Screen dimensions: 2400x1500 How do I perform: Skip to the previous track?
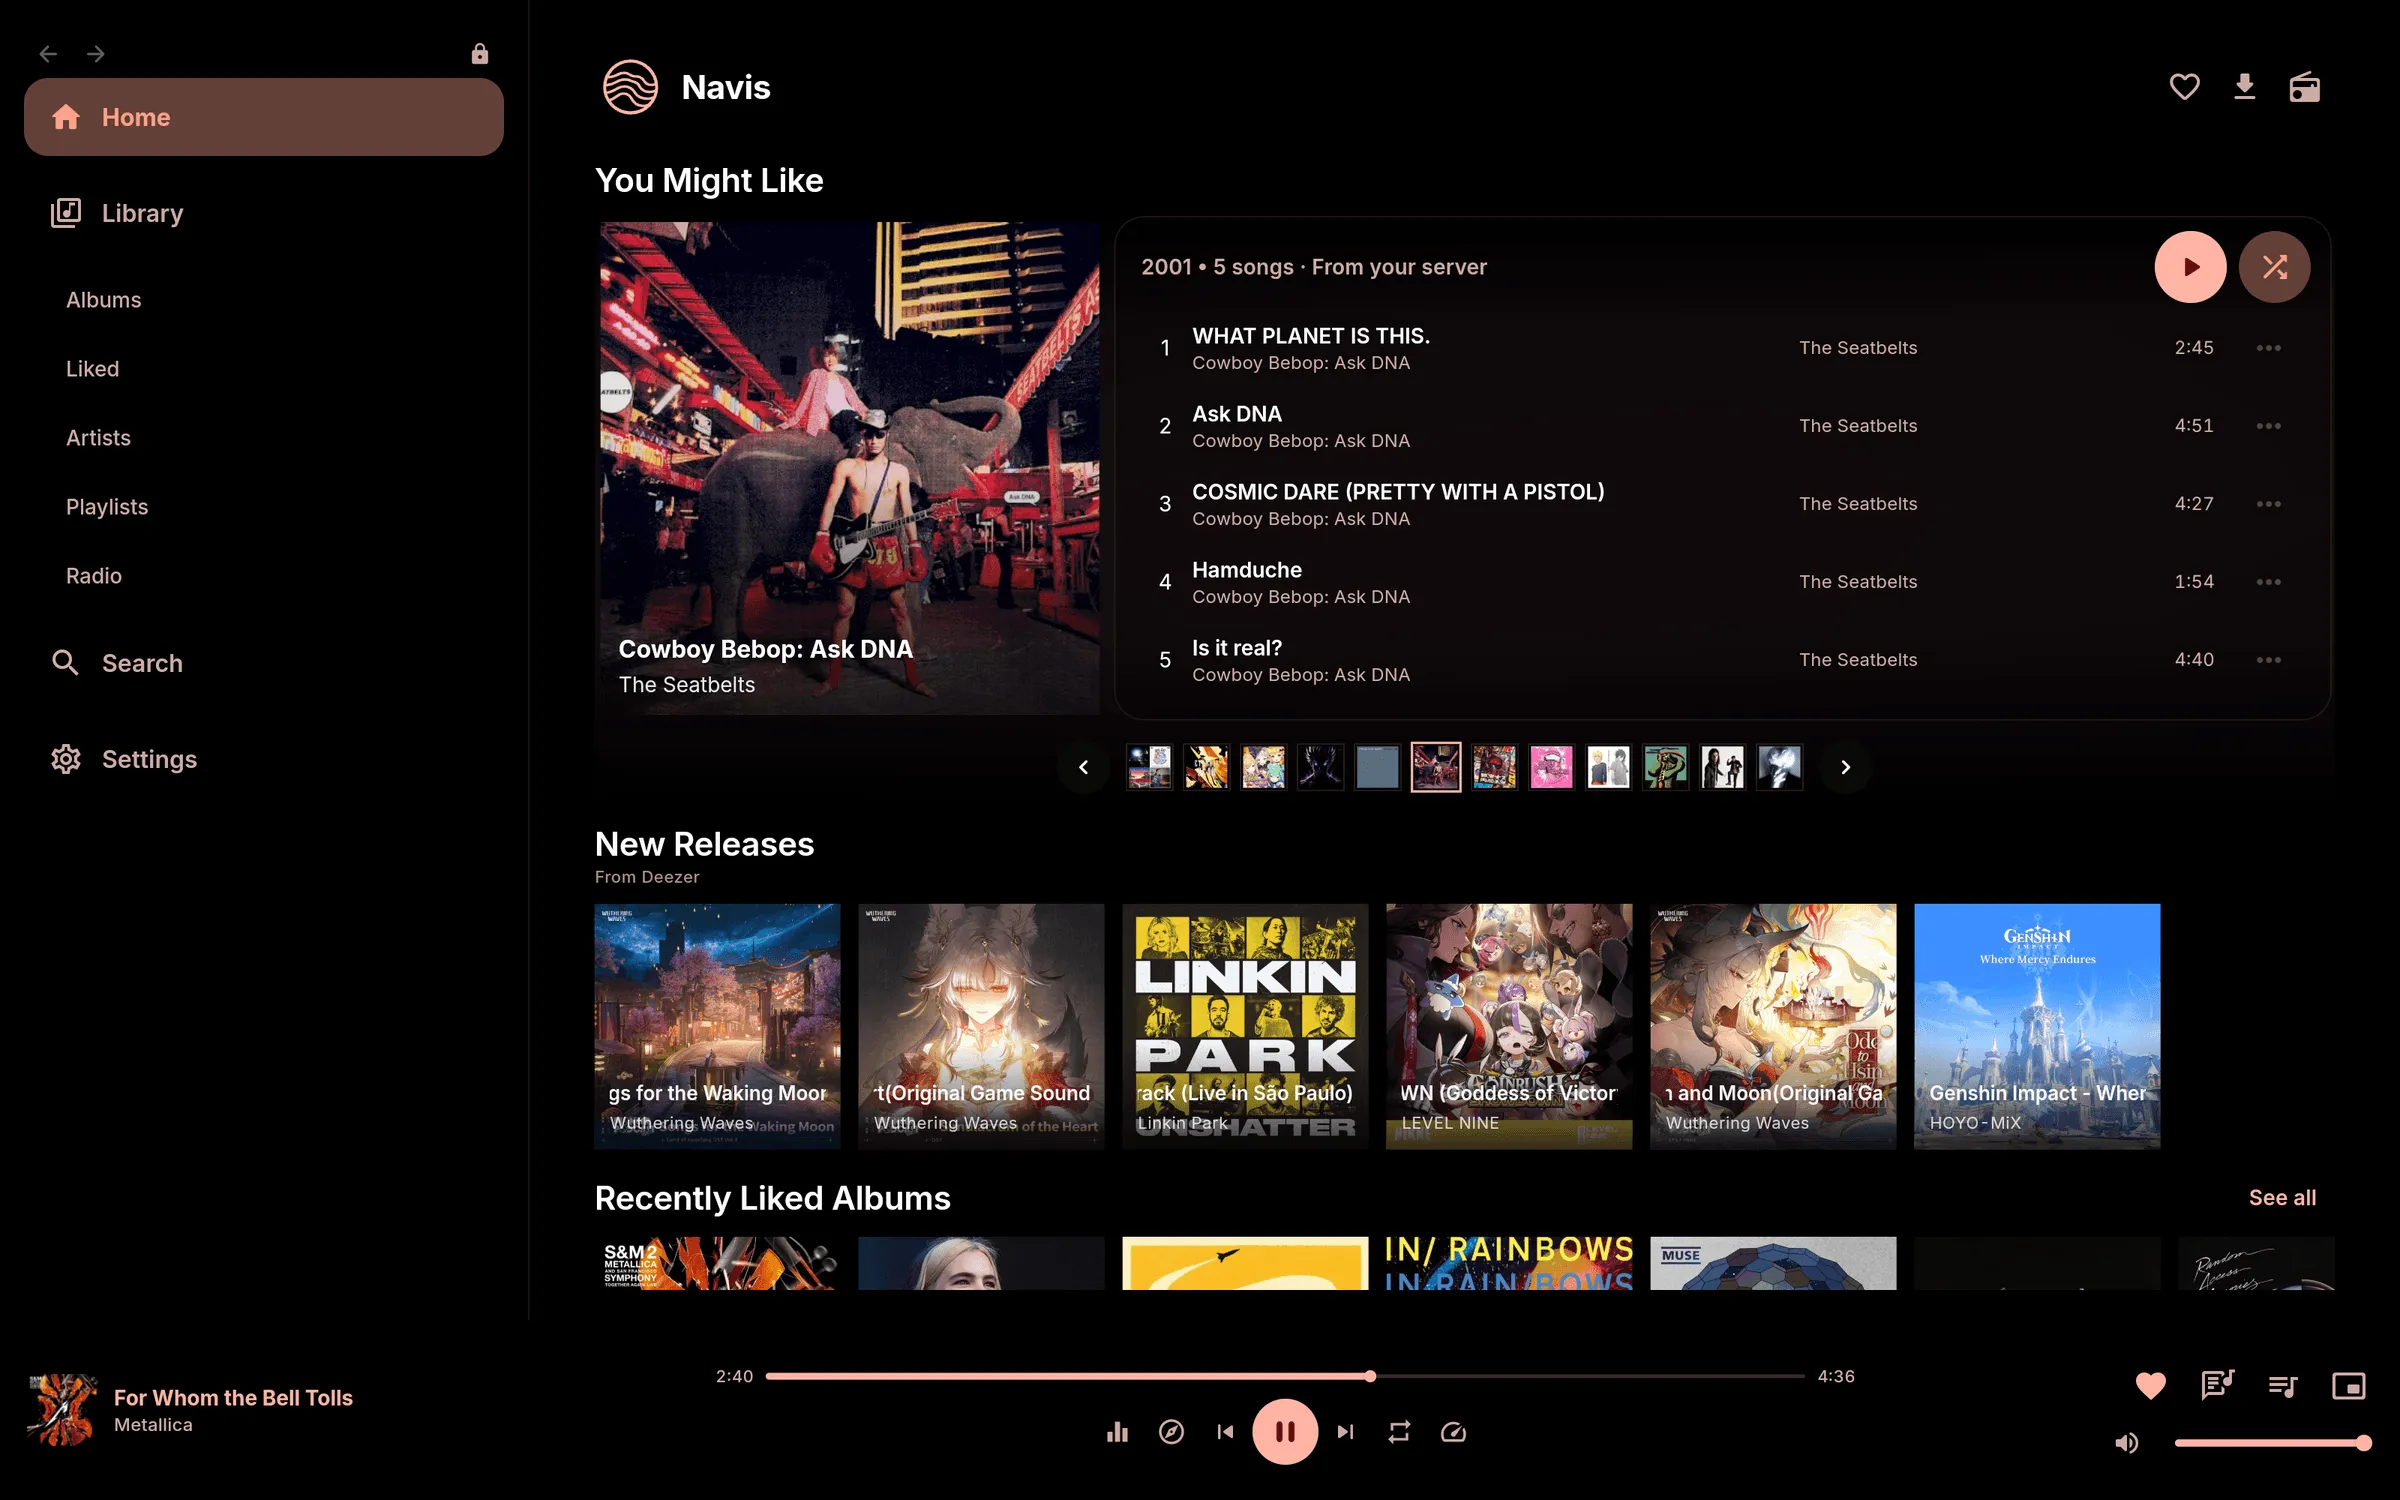1225,1432
